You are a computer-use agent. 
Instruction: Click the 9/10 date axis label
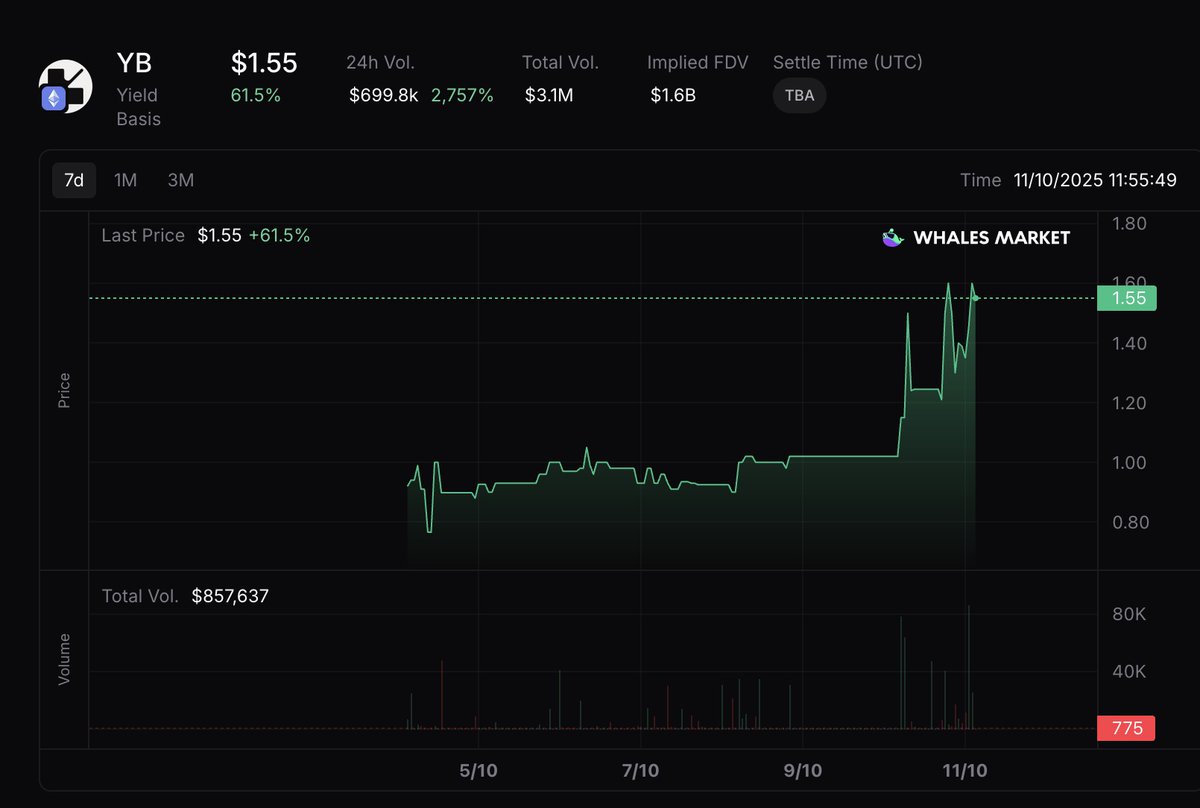(802, 771)
